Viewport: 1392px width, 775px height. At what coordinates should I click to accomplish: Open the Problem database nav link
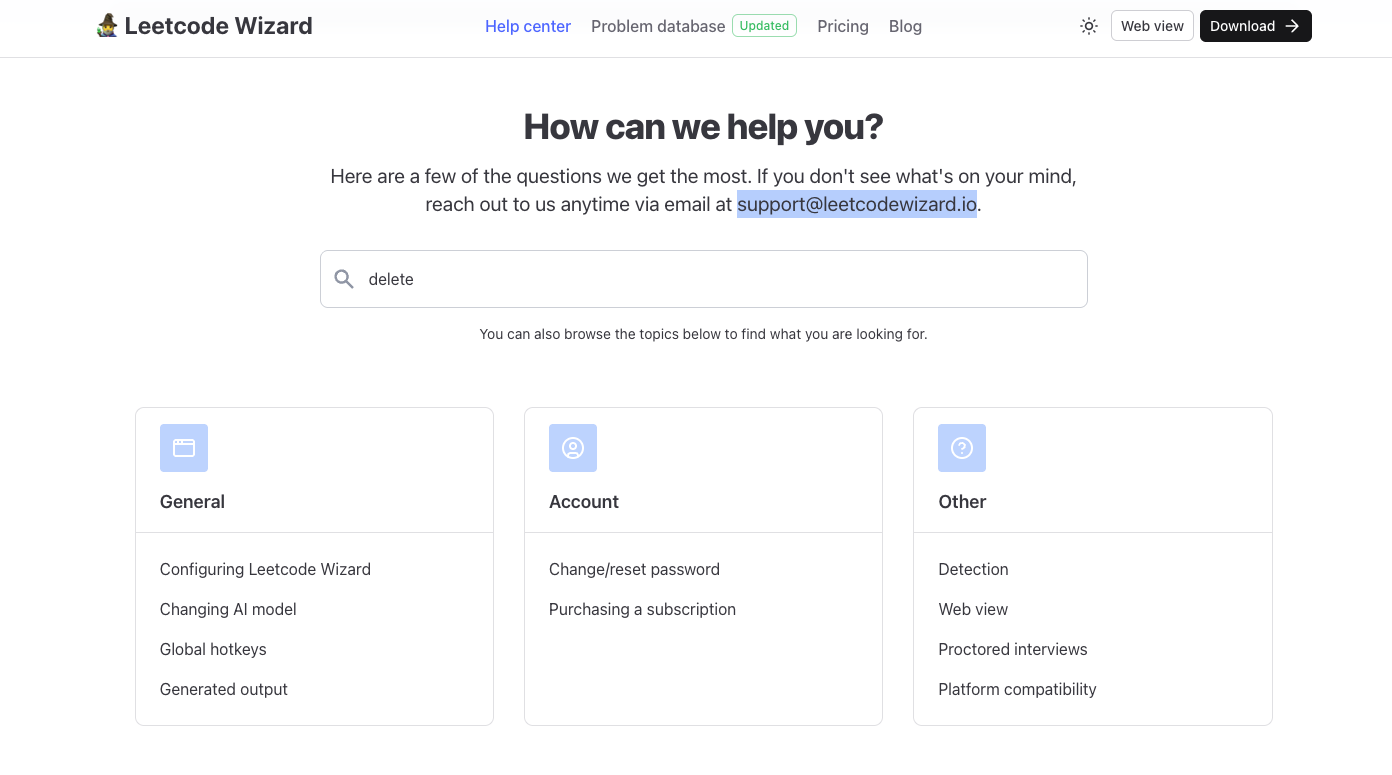coord(658,26)
